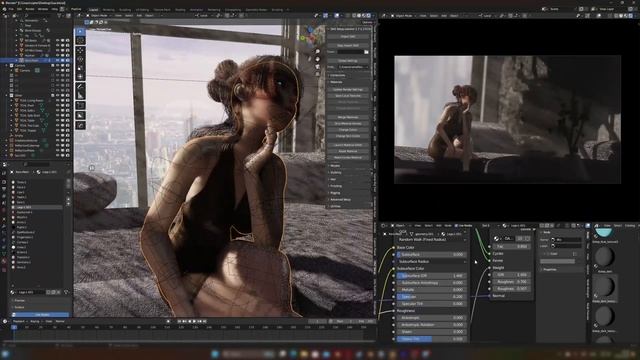Activate the Select Box tool
This screenshot has height=360, width=640.
point(80,31)
